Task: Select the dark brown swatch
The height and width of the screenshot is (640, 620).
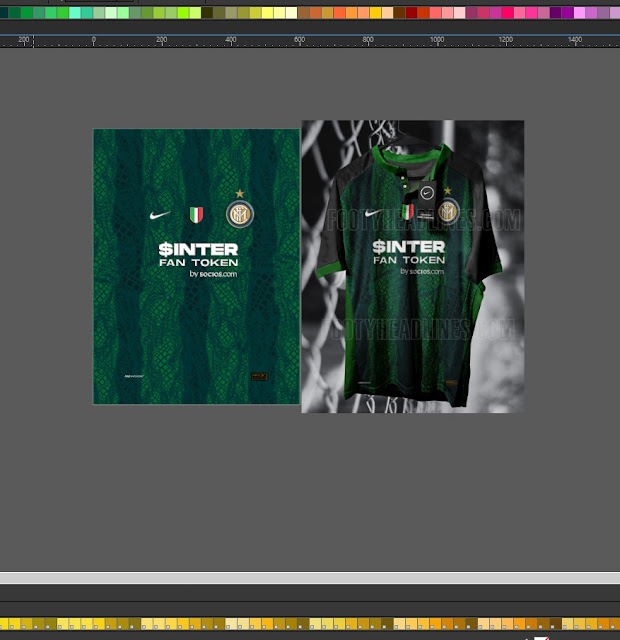Action: [x=400, y=13]
